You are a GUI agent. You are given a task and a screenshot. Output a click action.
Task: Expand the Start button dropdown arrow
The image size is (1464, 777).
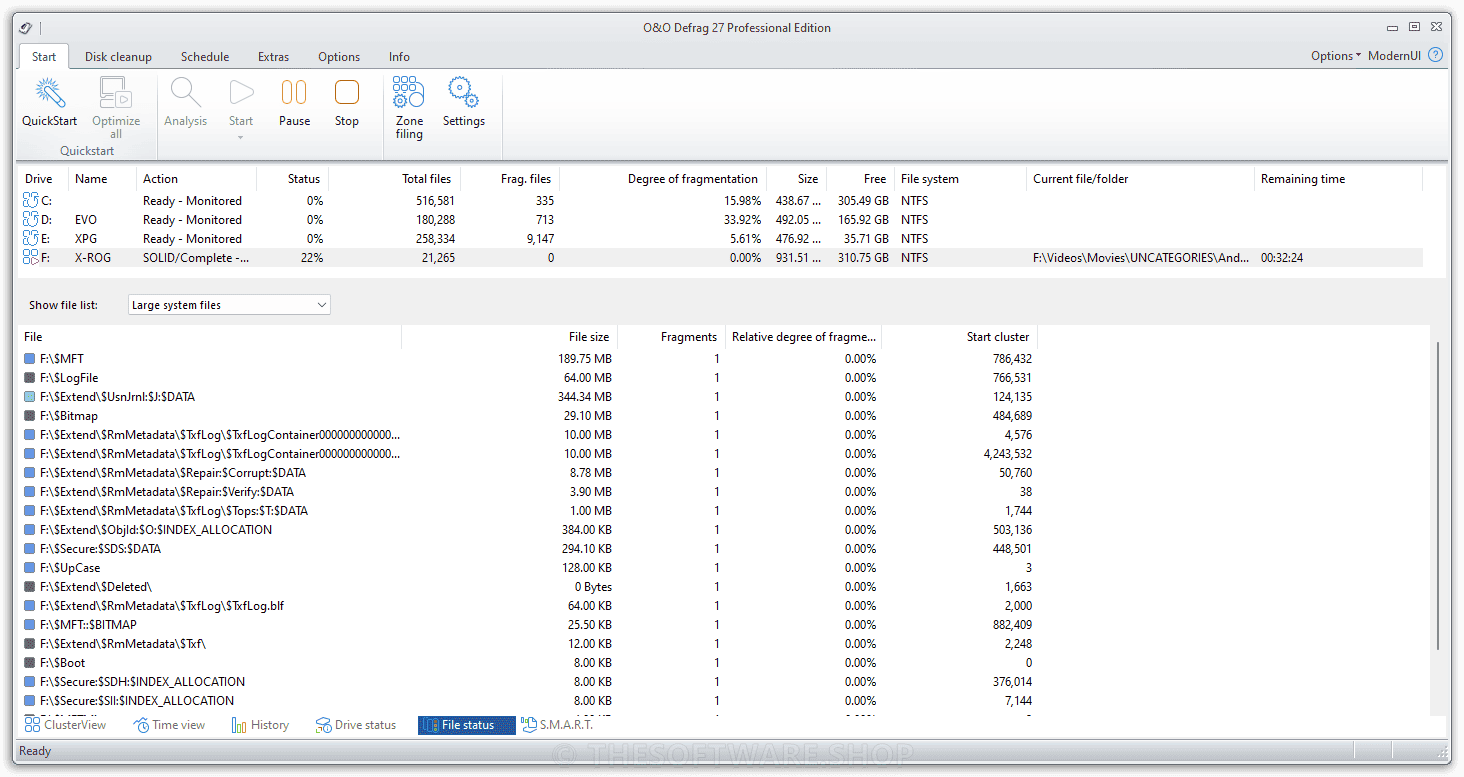tap(241, 137)
